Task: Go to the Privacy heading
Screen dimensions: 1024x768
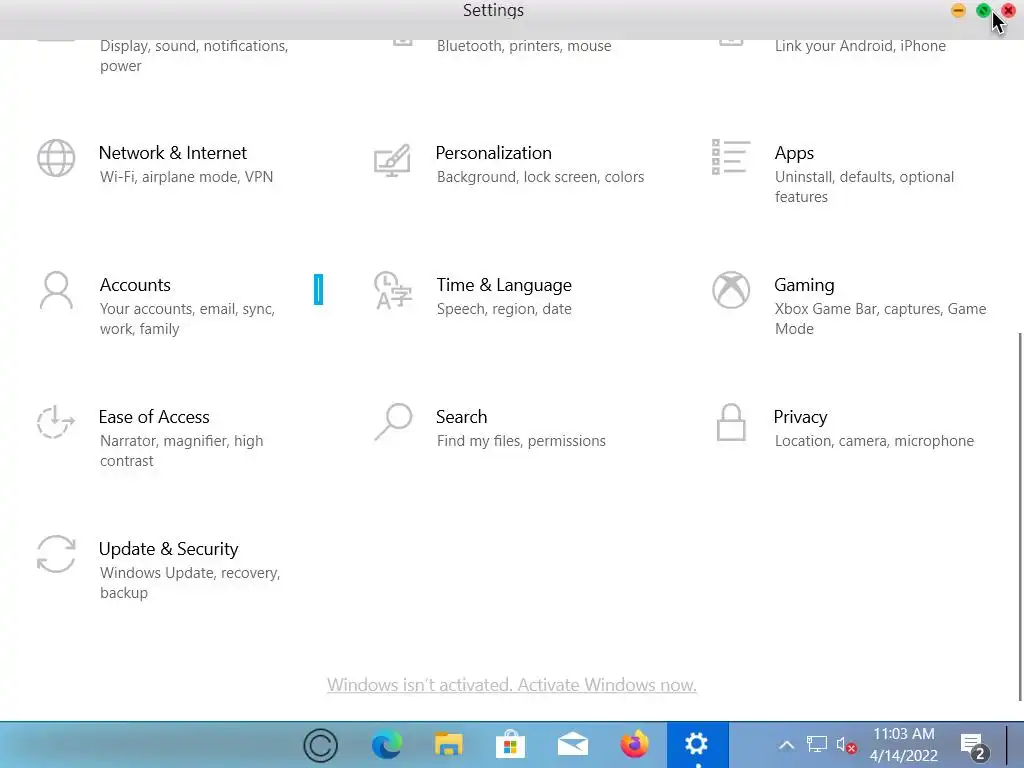Action: tap(800, 417)
